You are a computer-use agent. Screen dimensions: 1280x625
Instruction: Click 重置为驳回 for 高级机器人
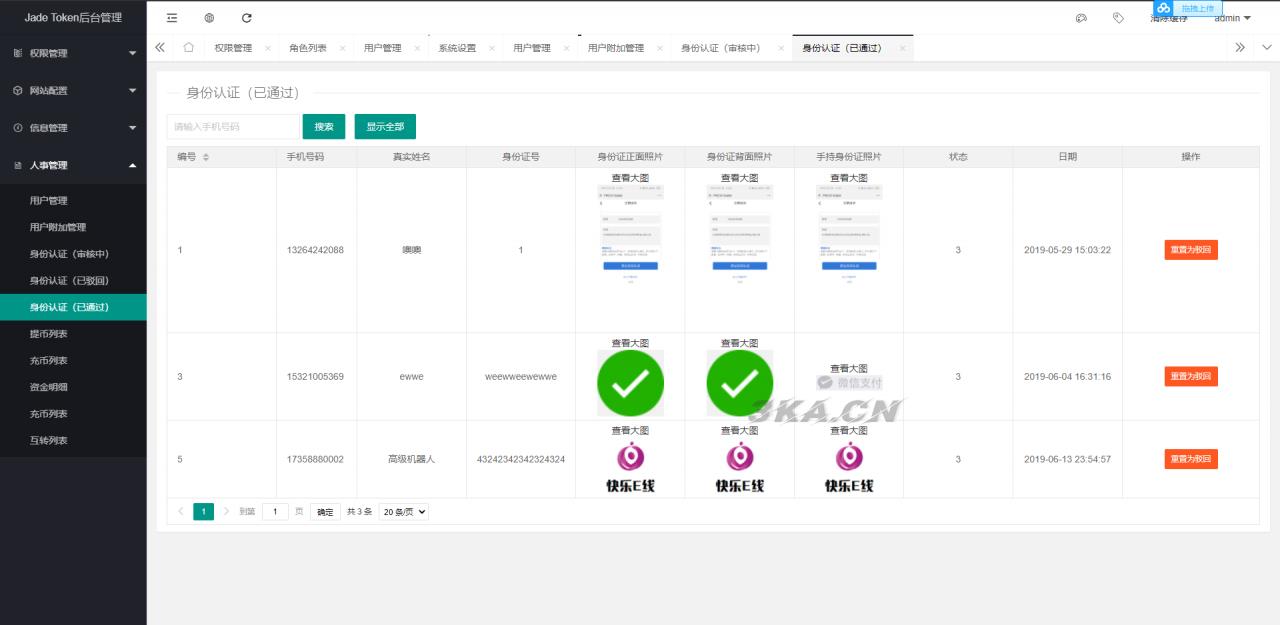[1191, 459]
